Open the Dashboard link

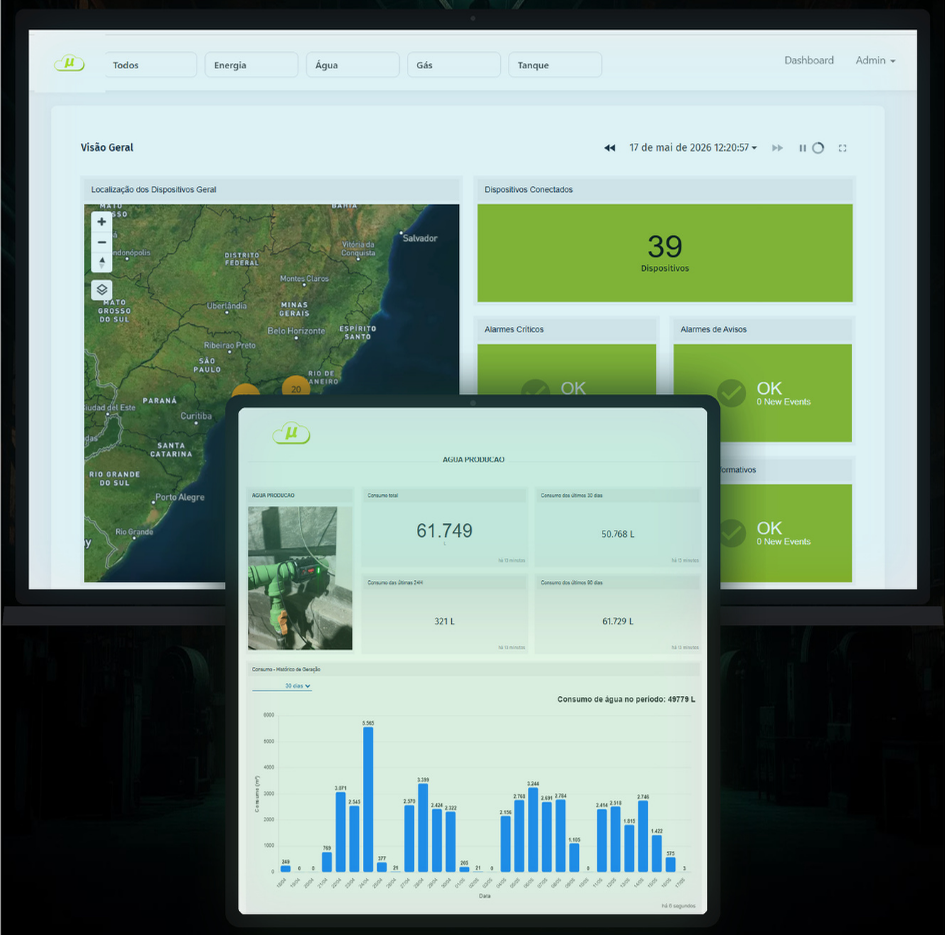click(809, 60)
